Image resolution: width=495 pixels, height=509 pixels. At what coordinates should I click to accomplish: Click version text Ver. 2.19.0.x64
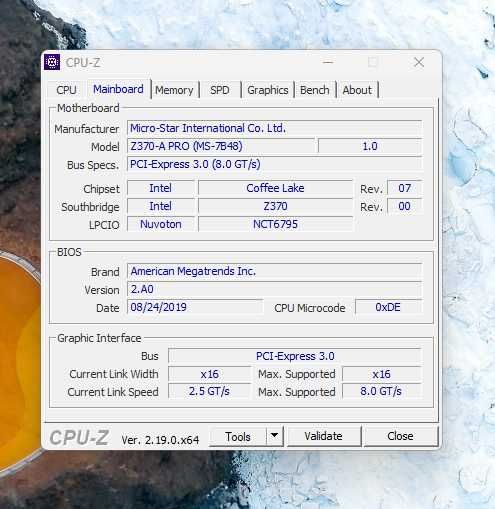coord(160,440)
